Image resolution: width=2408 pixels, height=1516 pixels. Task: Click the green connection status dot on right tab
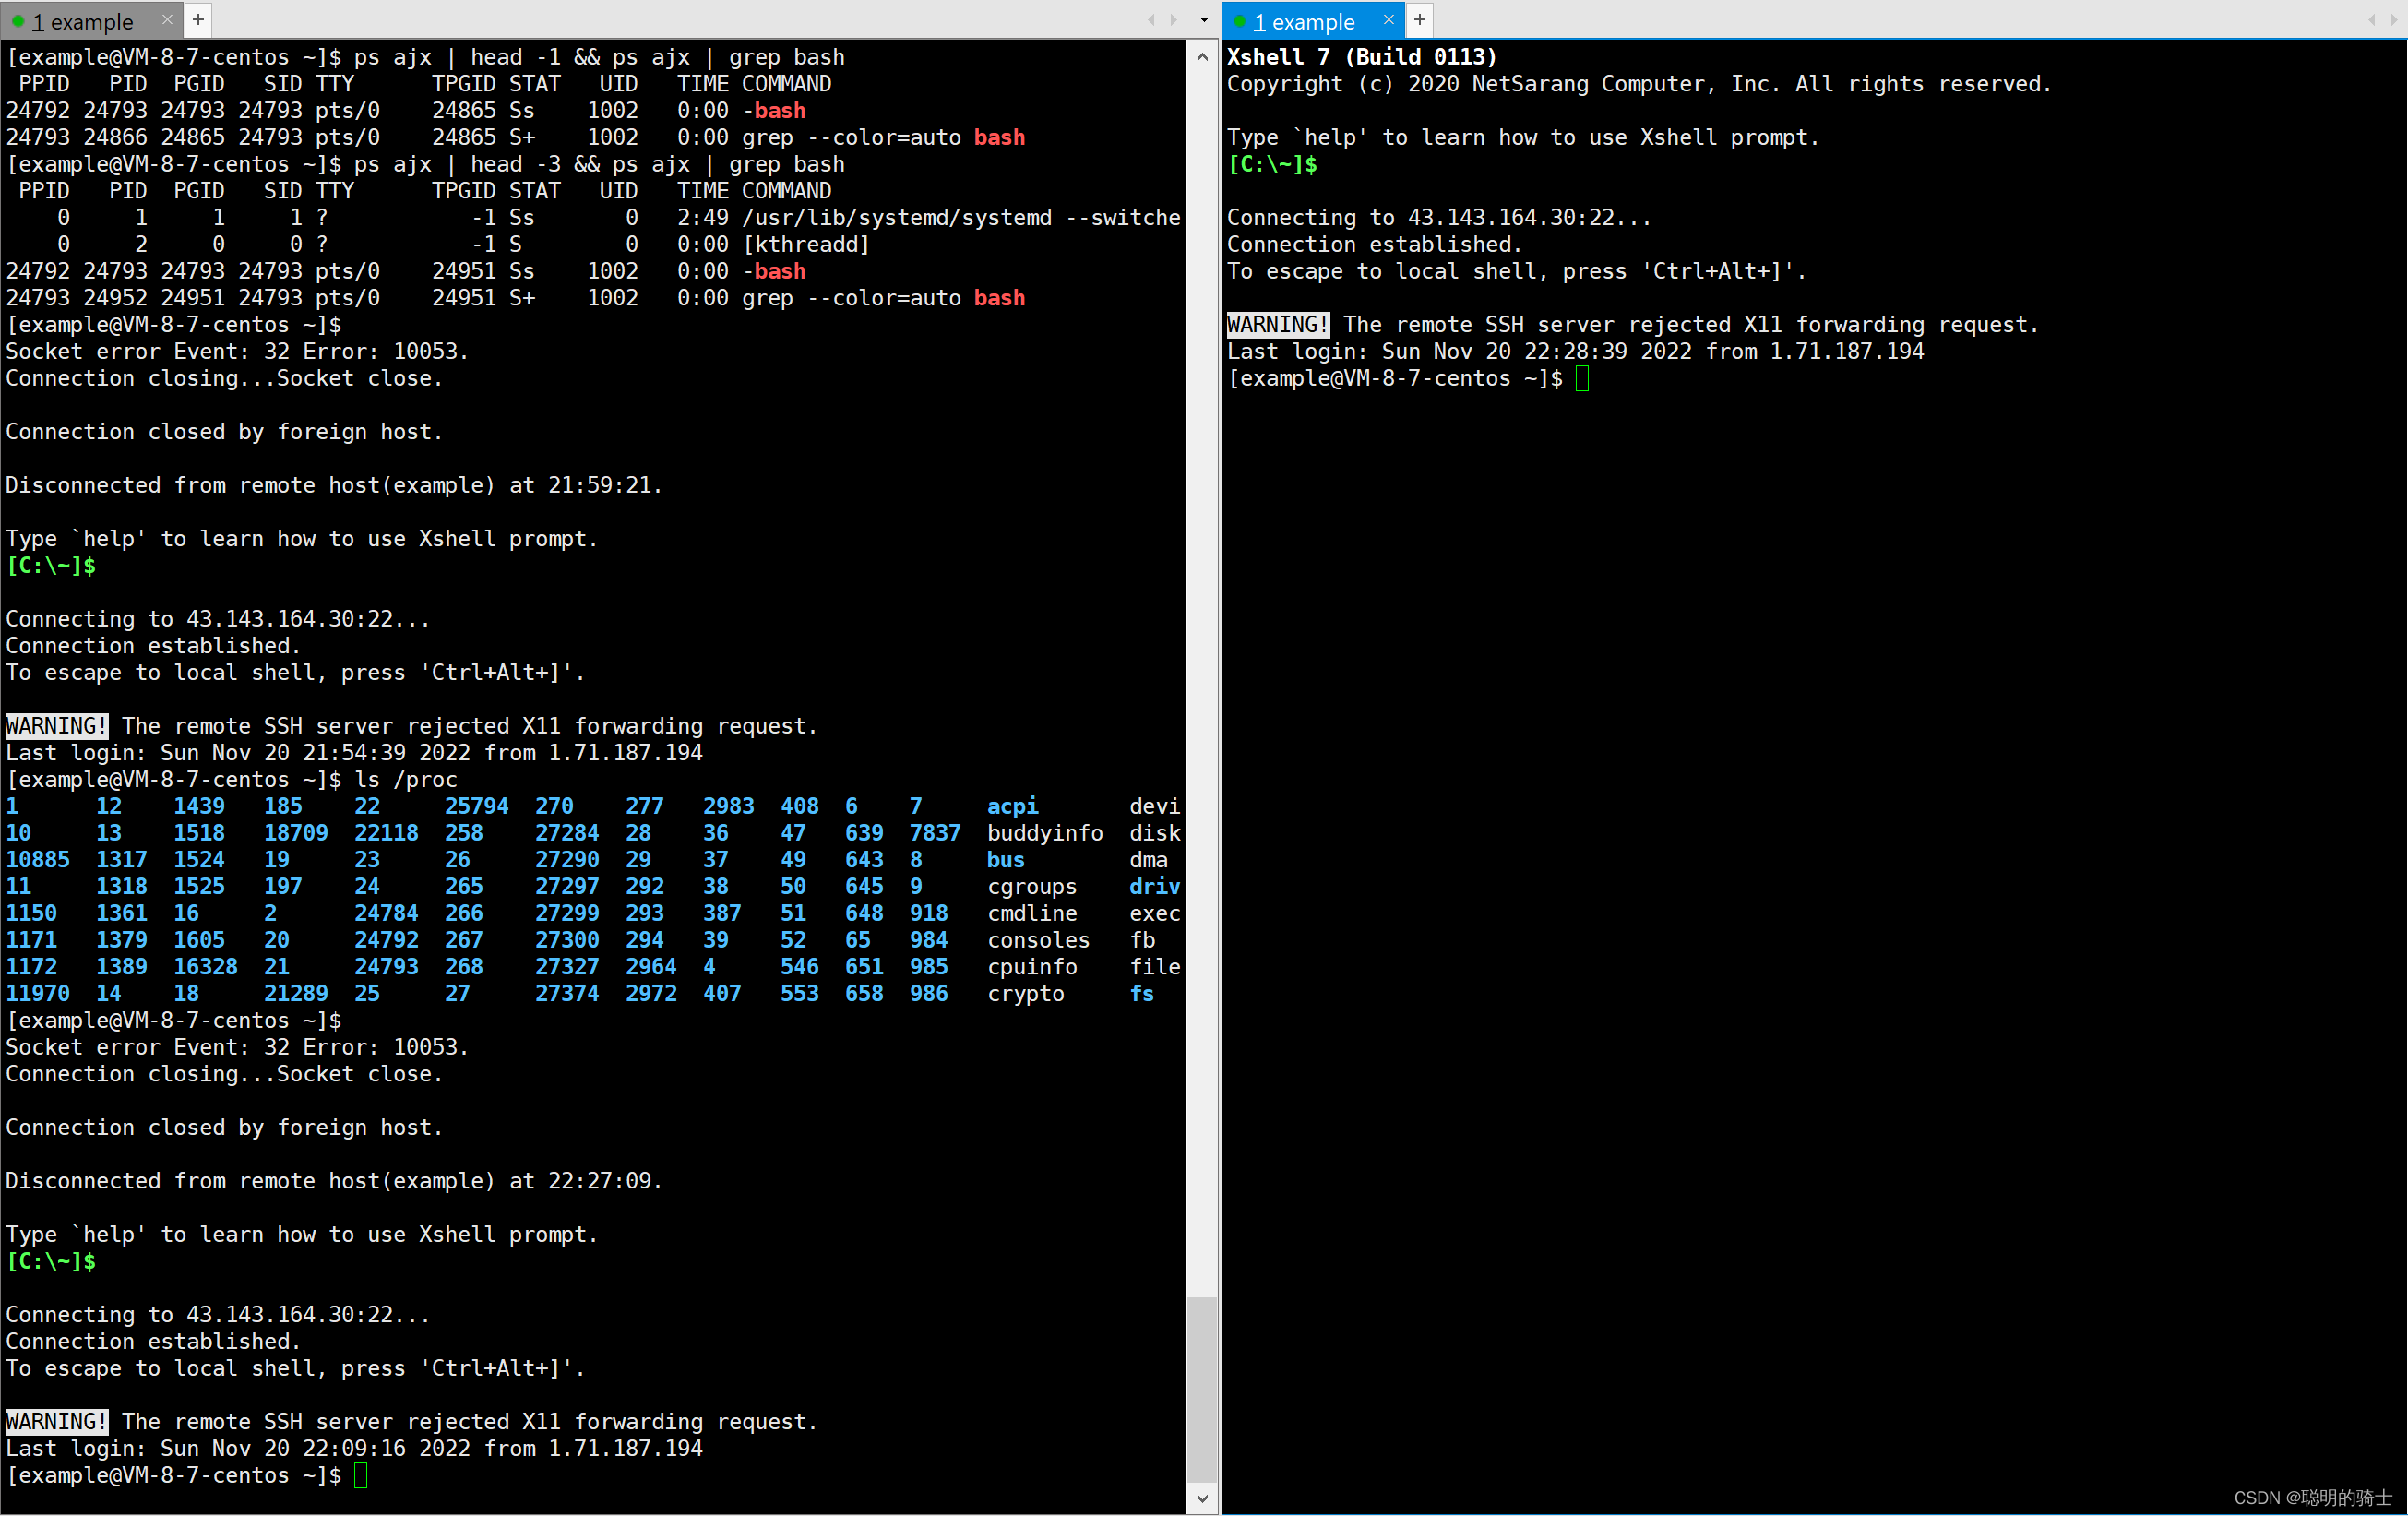(1239, 21)
